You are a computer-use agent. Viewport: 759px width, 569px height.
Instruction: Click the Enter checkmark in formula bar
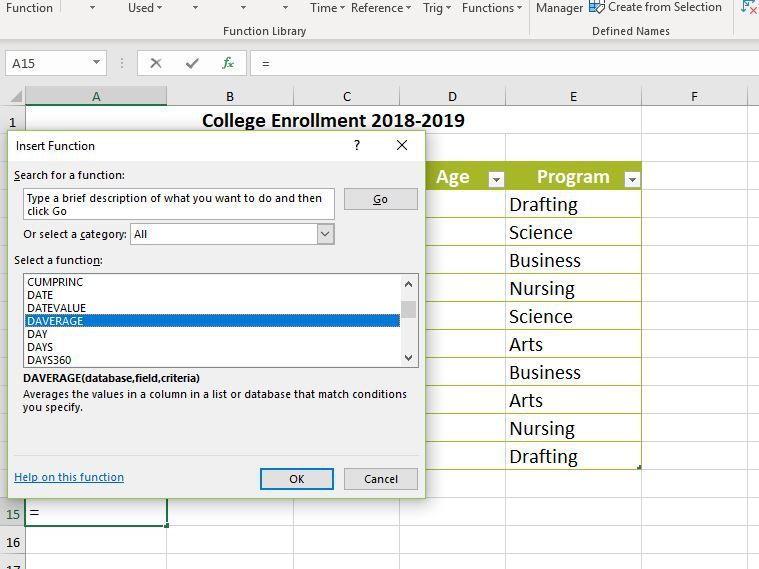[192, 63]
